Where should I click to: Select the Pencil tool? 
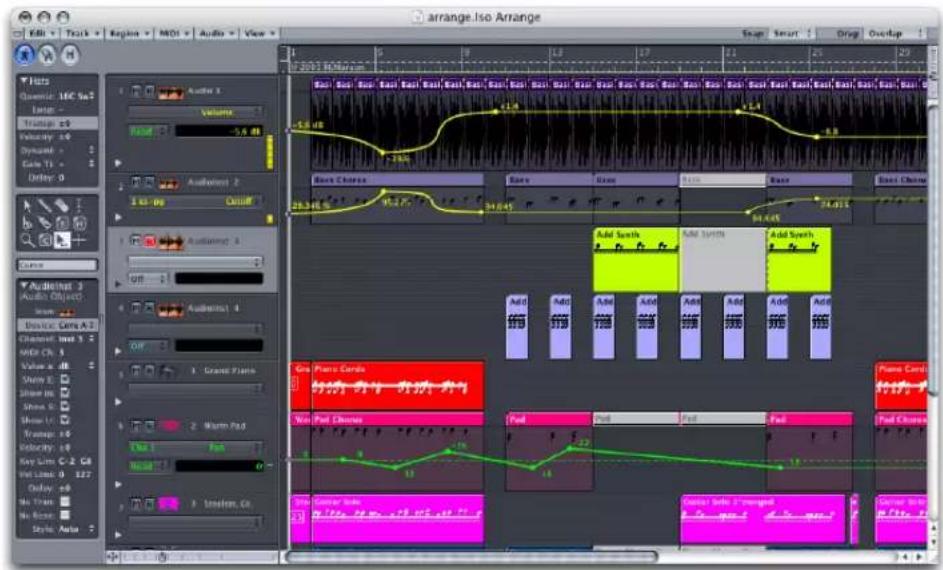tap(45, 206)
